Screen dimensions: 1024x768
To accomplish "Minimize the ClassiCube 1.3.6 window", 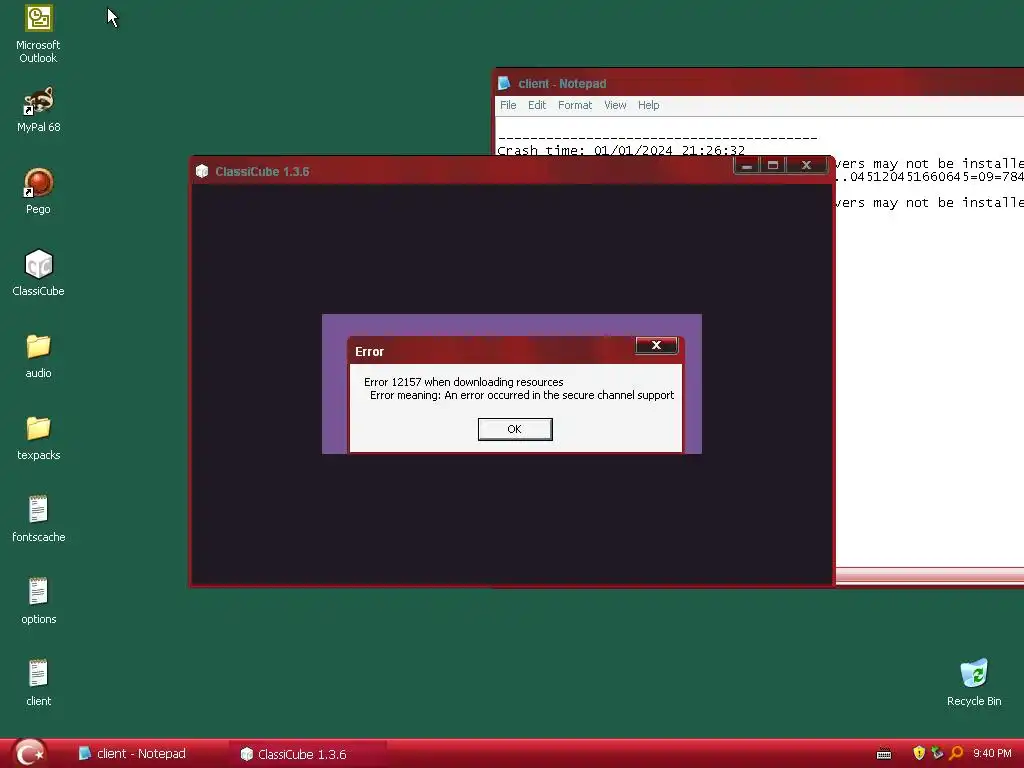I will (x=747, y=165).
